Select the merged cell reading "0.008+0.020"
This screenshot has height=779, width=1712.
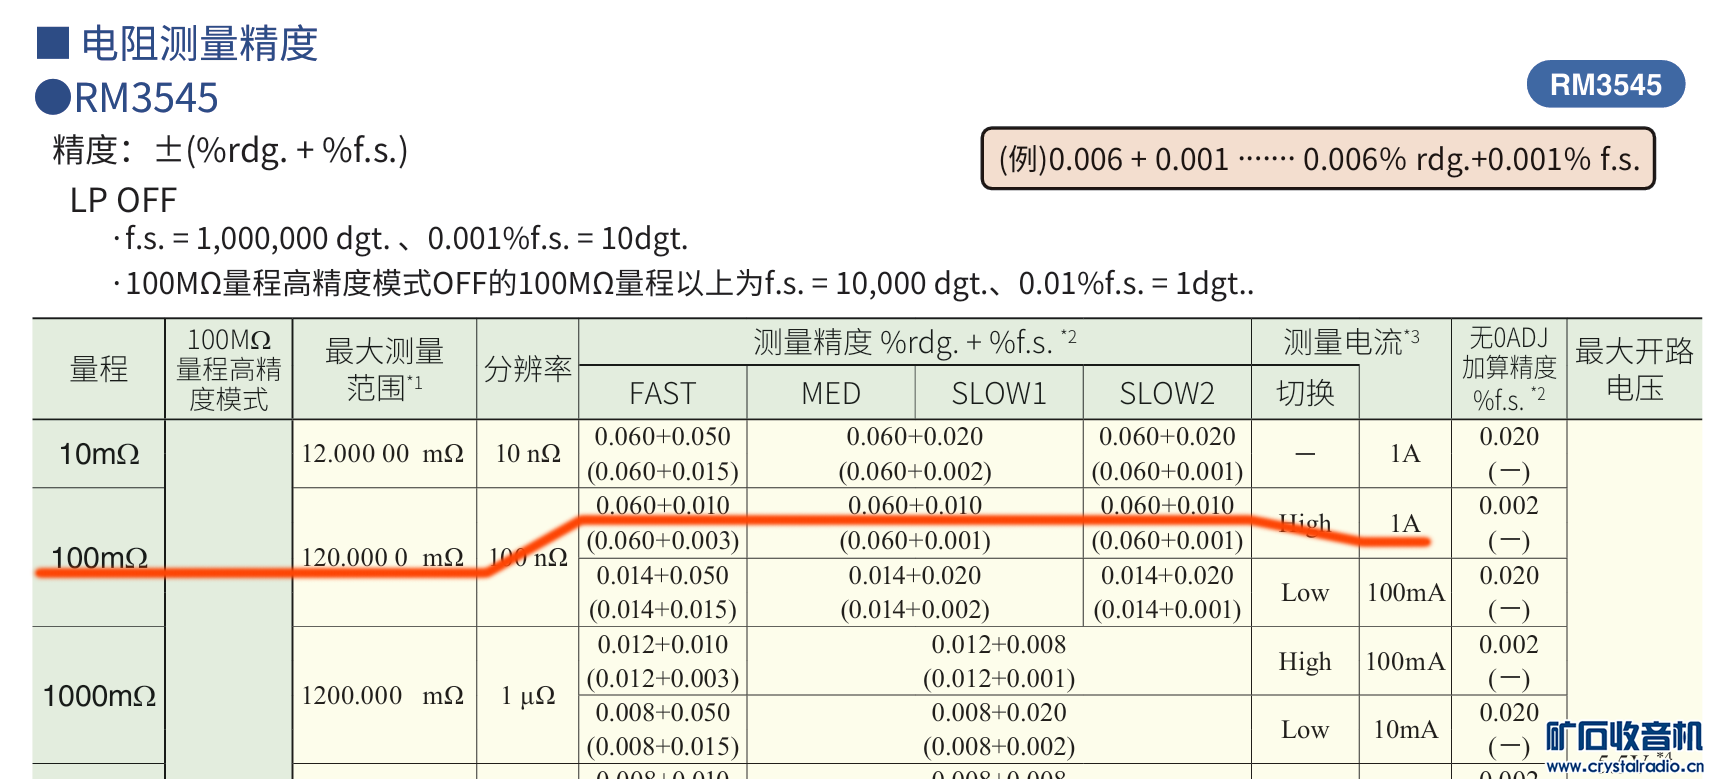pyautogui.click(x=999, y=729)
